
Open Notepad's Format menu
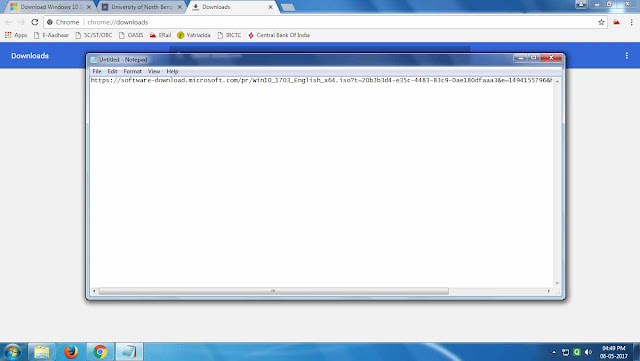pos(132,71)
